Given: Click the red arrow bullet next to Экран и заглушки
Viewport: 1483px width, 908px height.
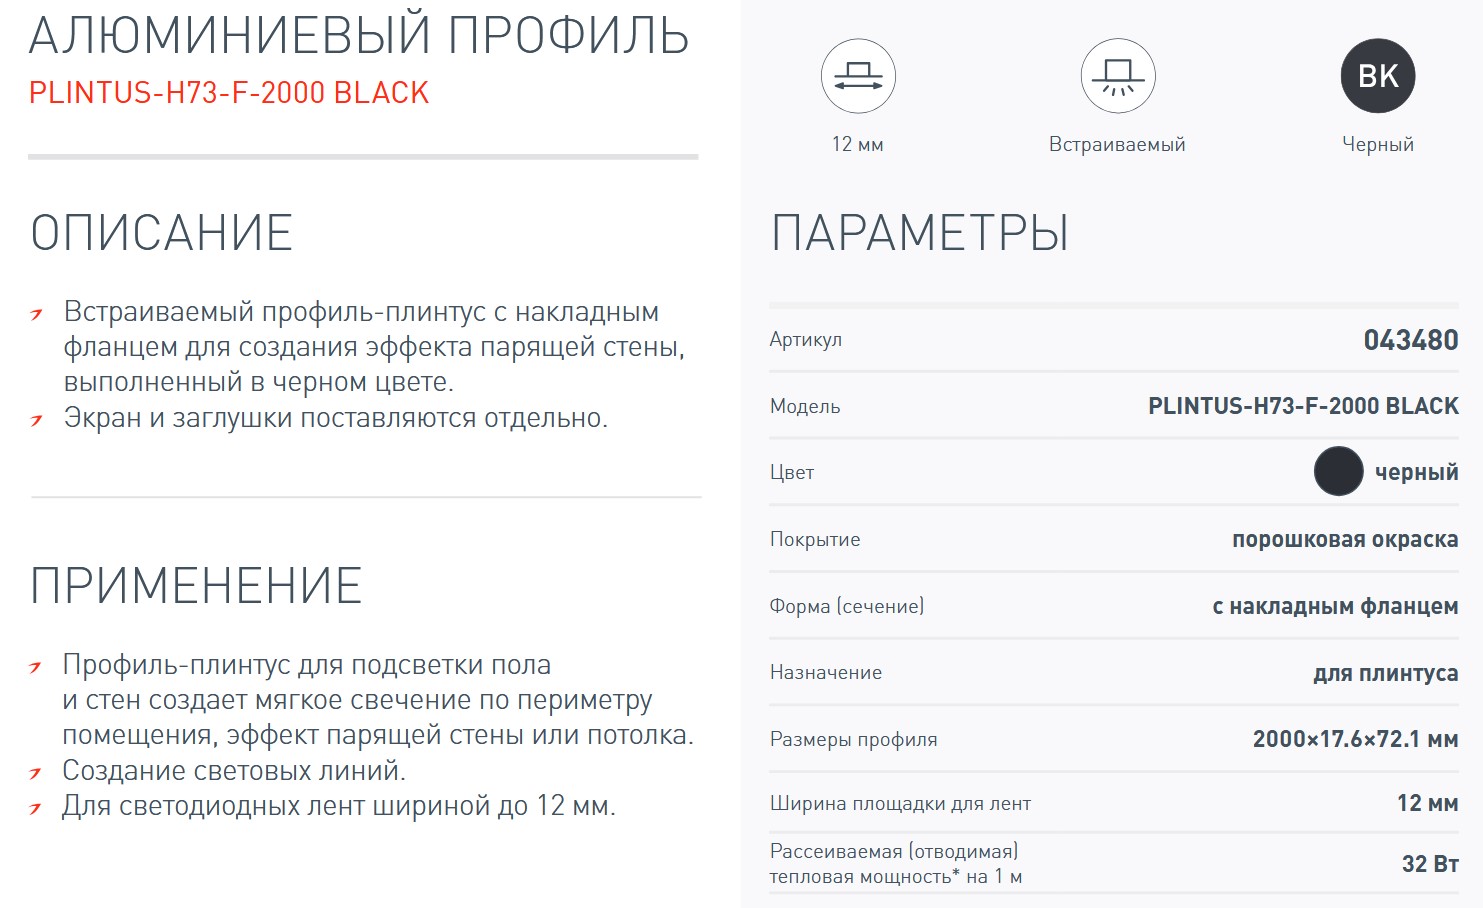Looking at the screenshot, I should point(36,420).
